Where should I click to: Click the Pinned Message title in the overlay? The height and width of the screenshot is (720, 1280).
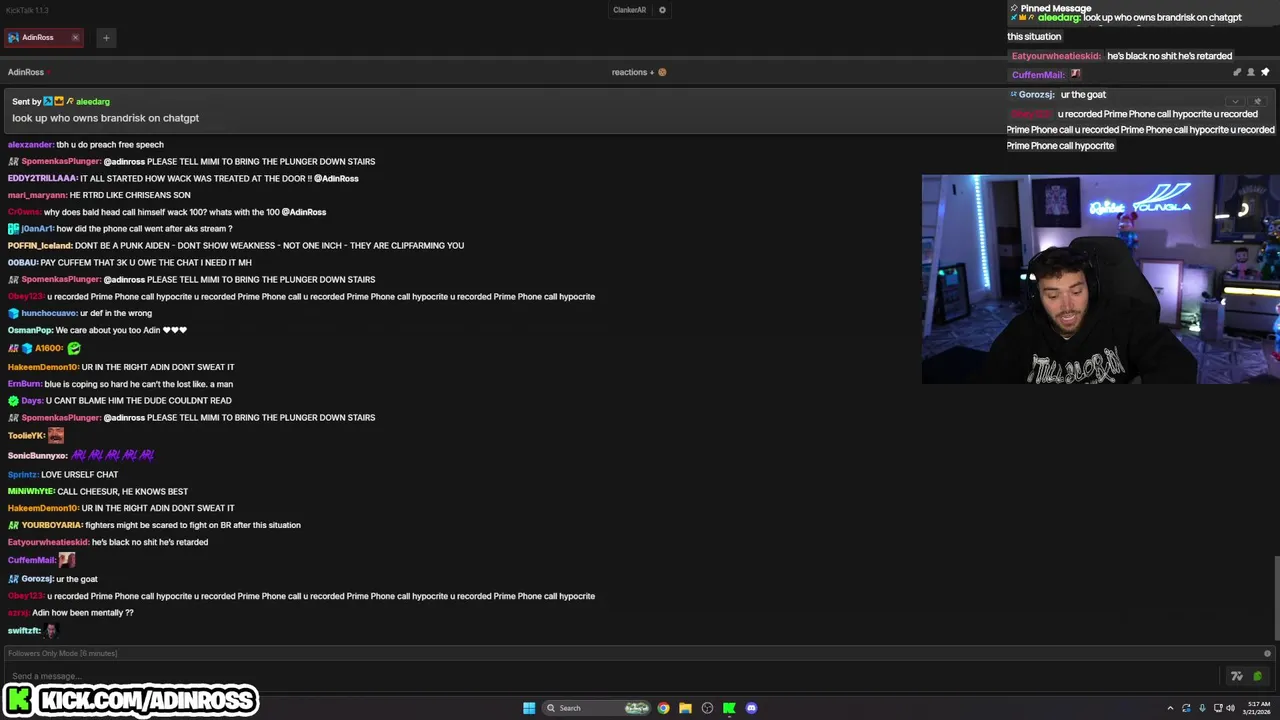[x=1056, y=8]
